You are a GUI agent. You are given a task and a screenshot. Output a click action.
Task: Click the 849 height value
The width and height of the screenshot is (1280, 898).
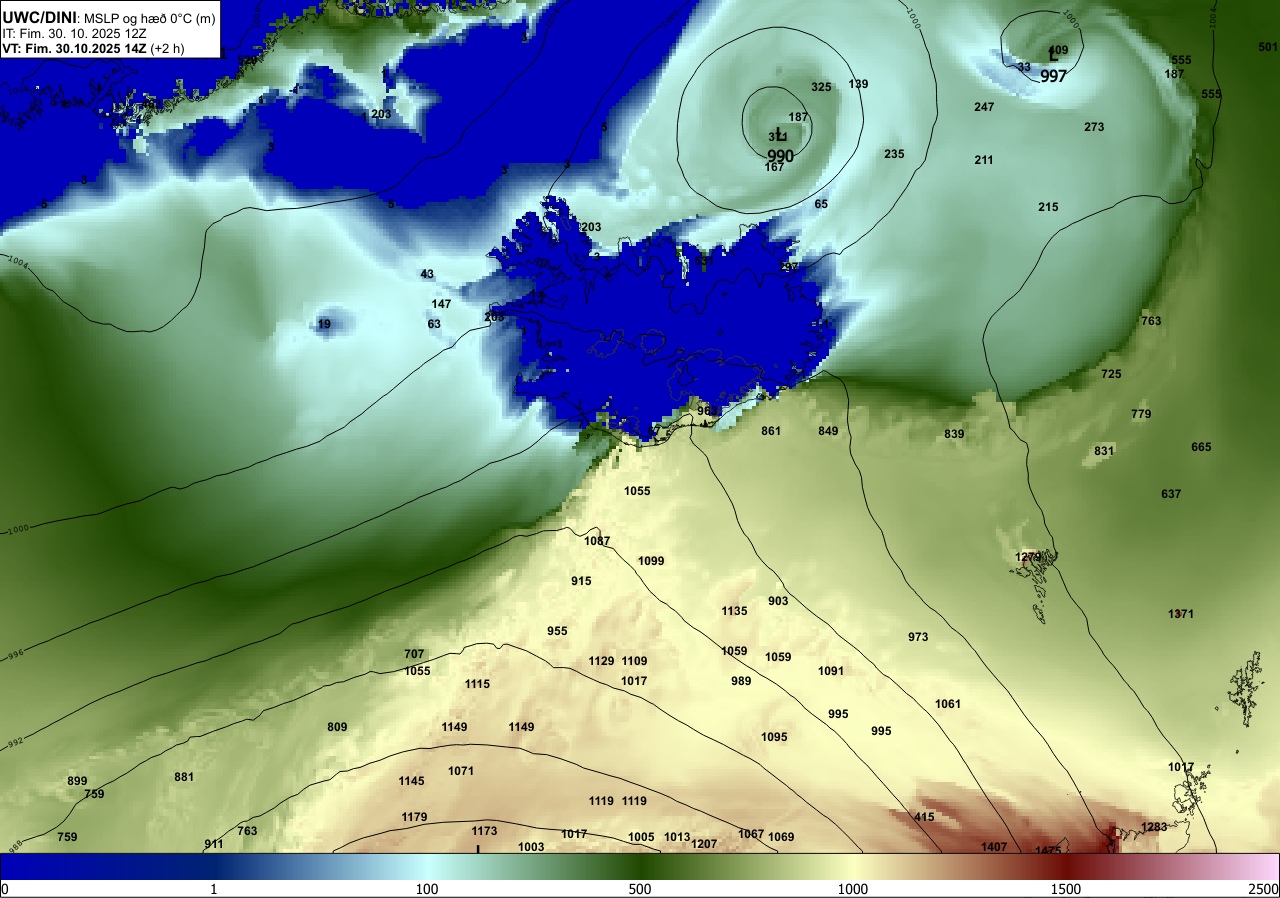coord(828,431)
